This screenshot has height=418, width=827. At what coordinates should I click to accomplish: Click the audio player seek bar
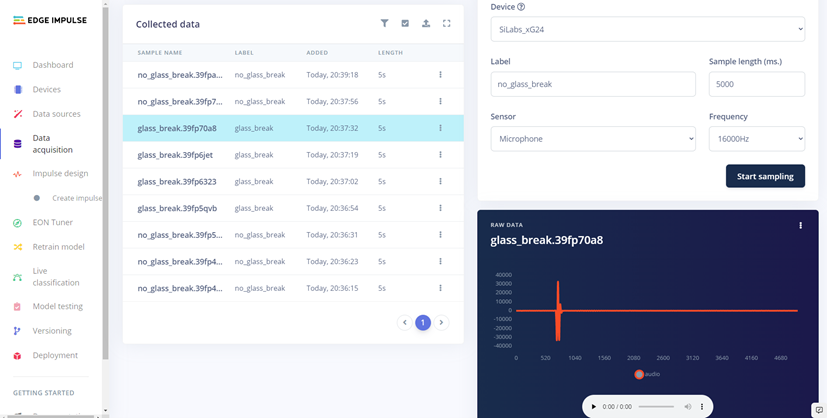pyautogui.click(x=656, y=407)
